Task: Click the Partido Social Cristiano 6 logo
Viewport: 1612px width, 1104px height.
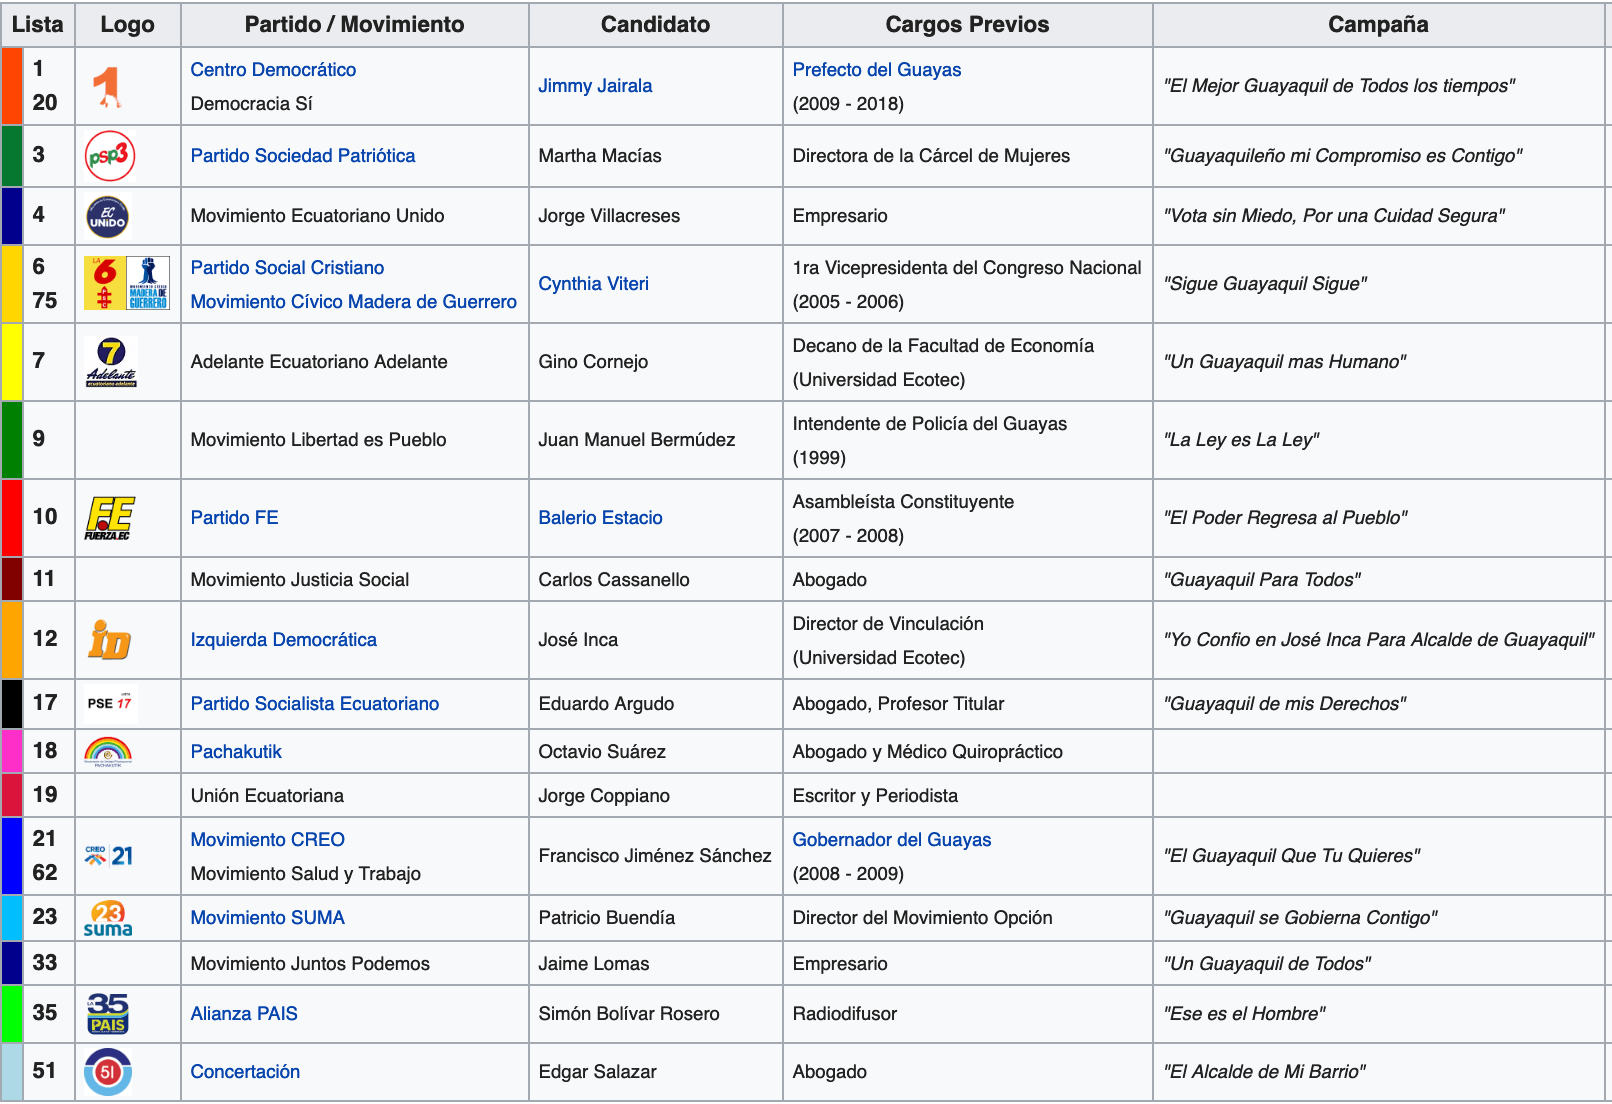Action: coord(105,283)
